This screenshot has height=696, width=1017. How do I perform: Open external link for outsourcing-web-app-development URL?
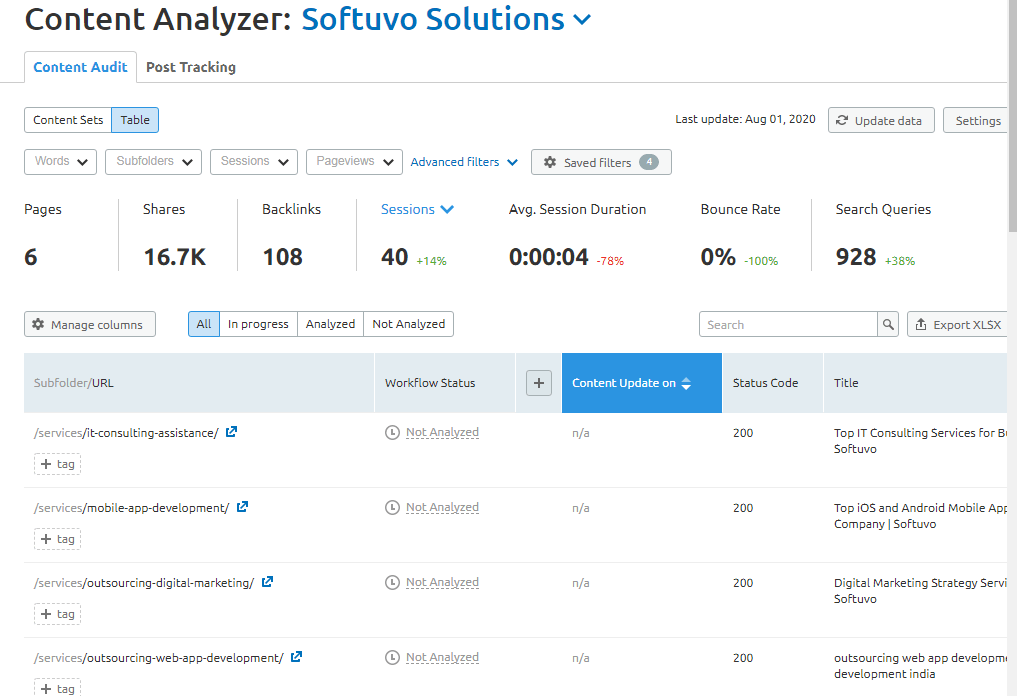pos(296,657)
